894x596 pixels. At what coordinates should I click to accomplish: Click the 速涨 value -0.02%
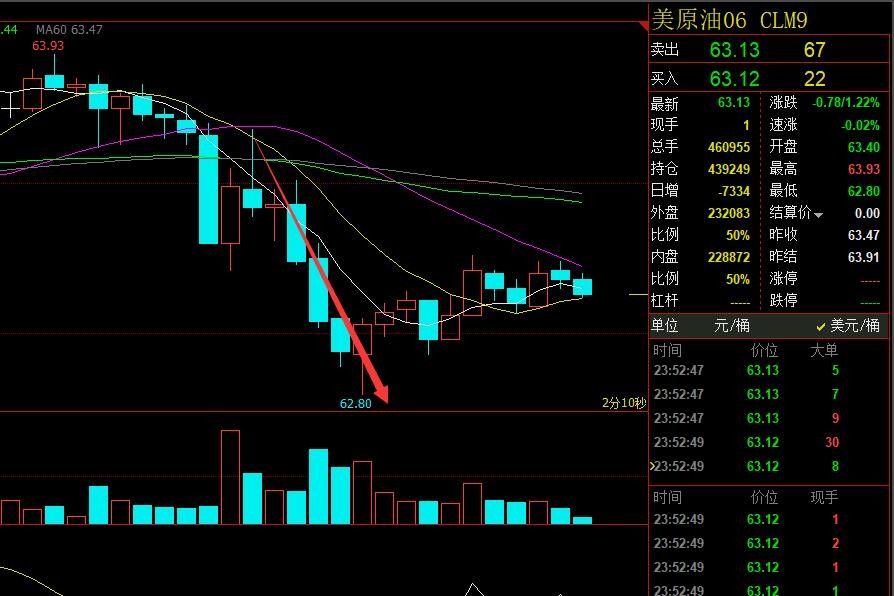(860, 125)
